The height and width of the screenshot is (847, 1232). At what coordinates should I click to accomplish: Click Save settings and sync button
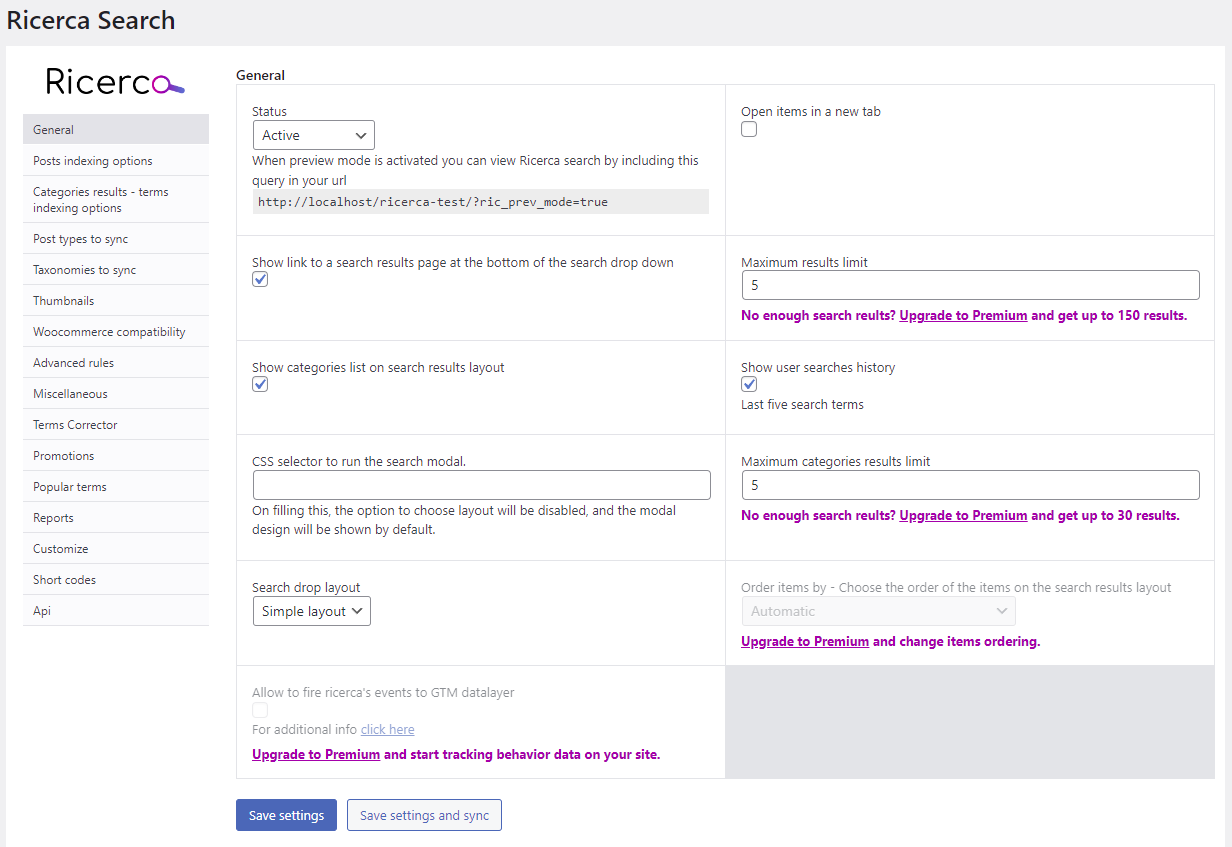424,816
